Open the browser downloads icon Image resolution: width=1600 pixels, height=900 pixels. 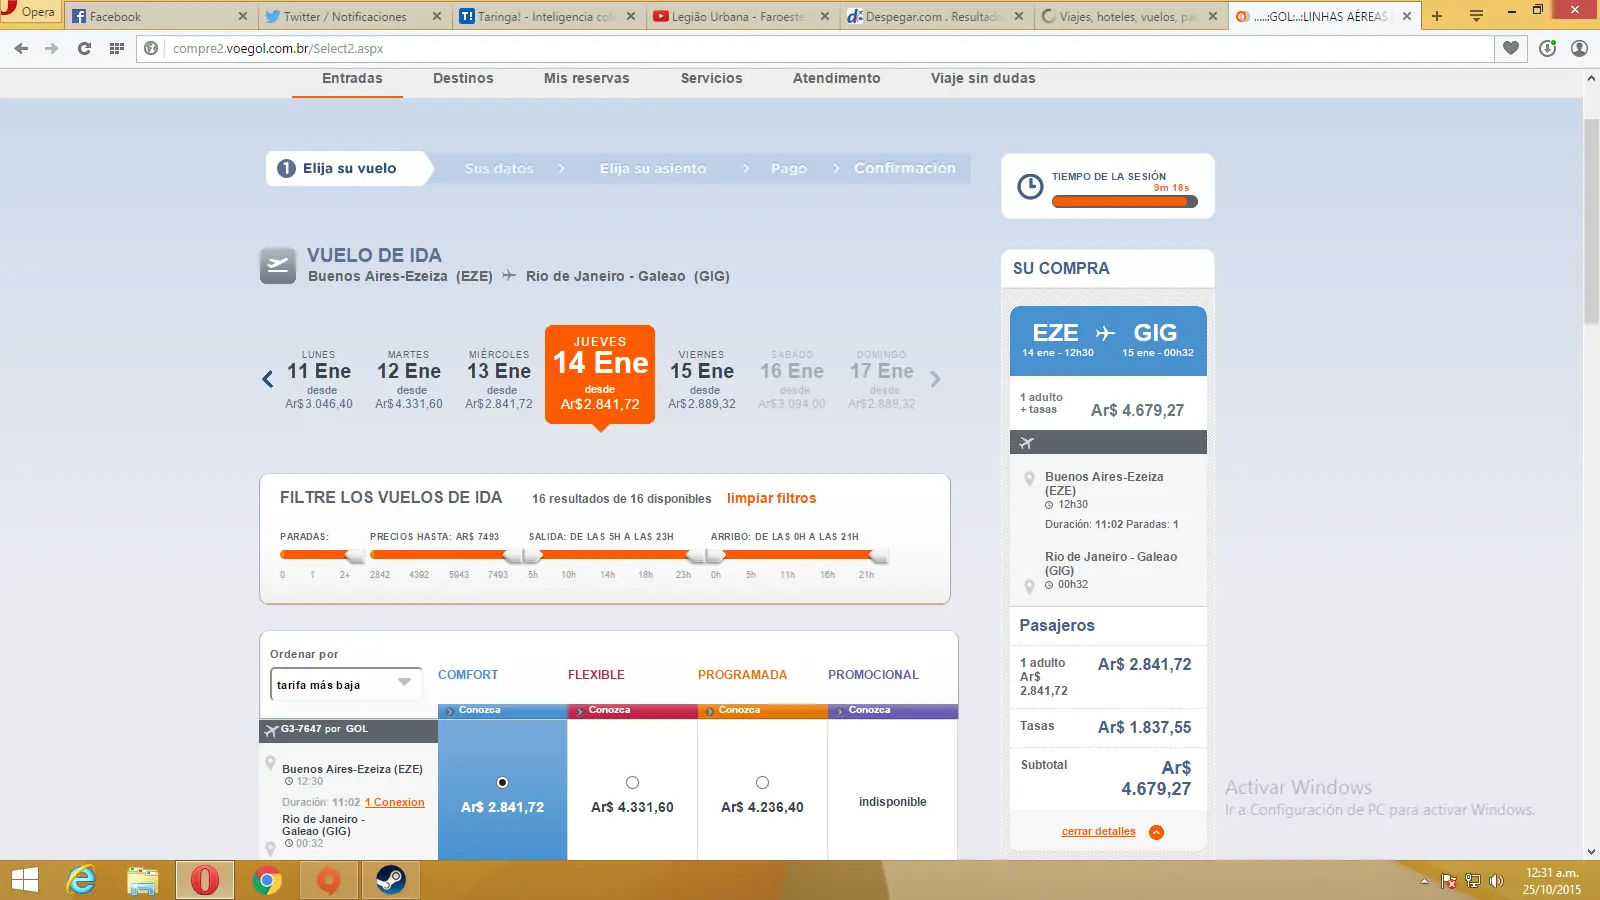[x=1548, y=48]
